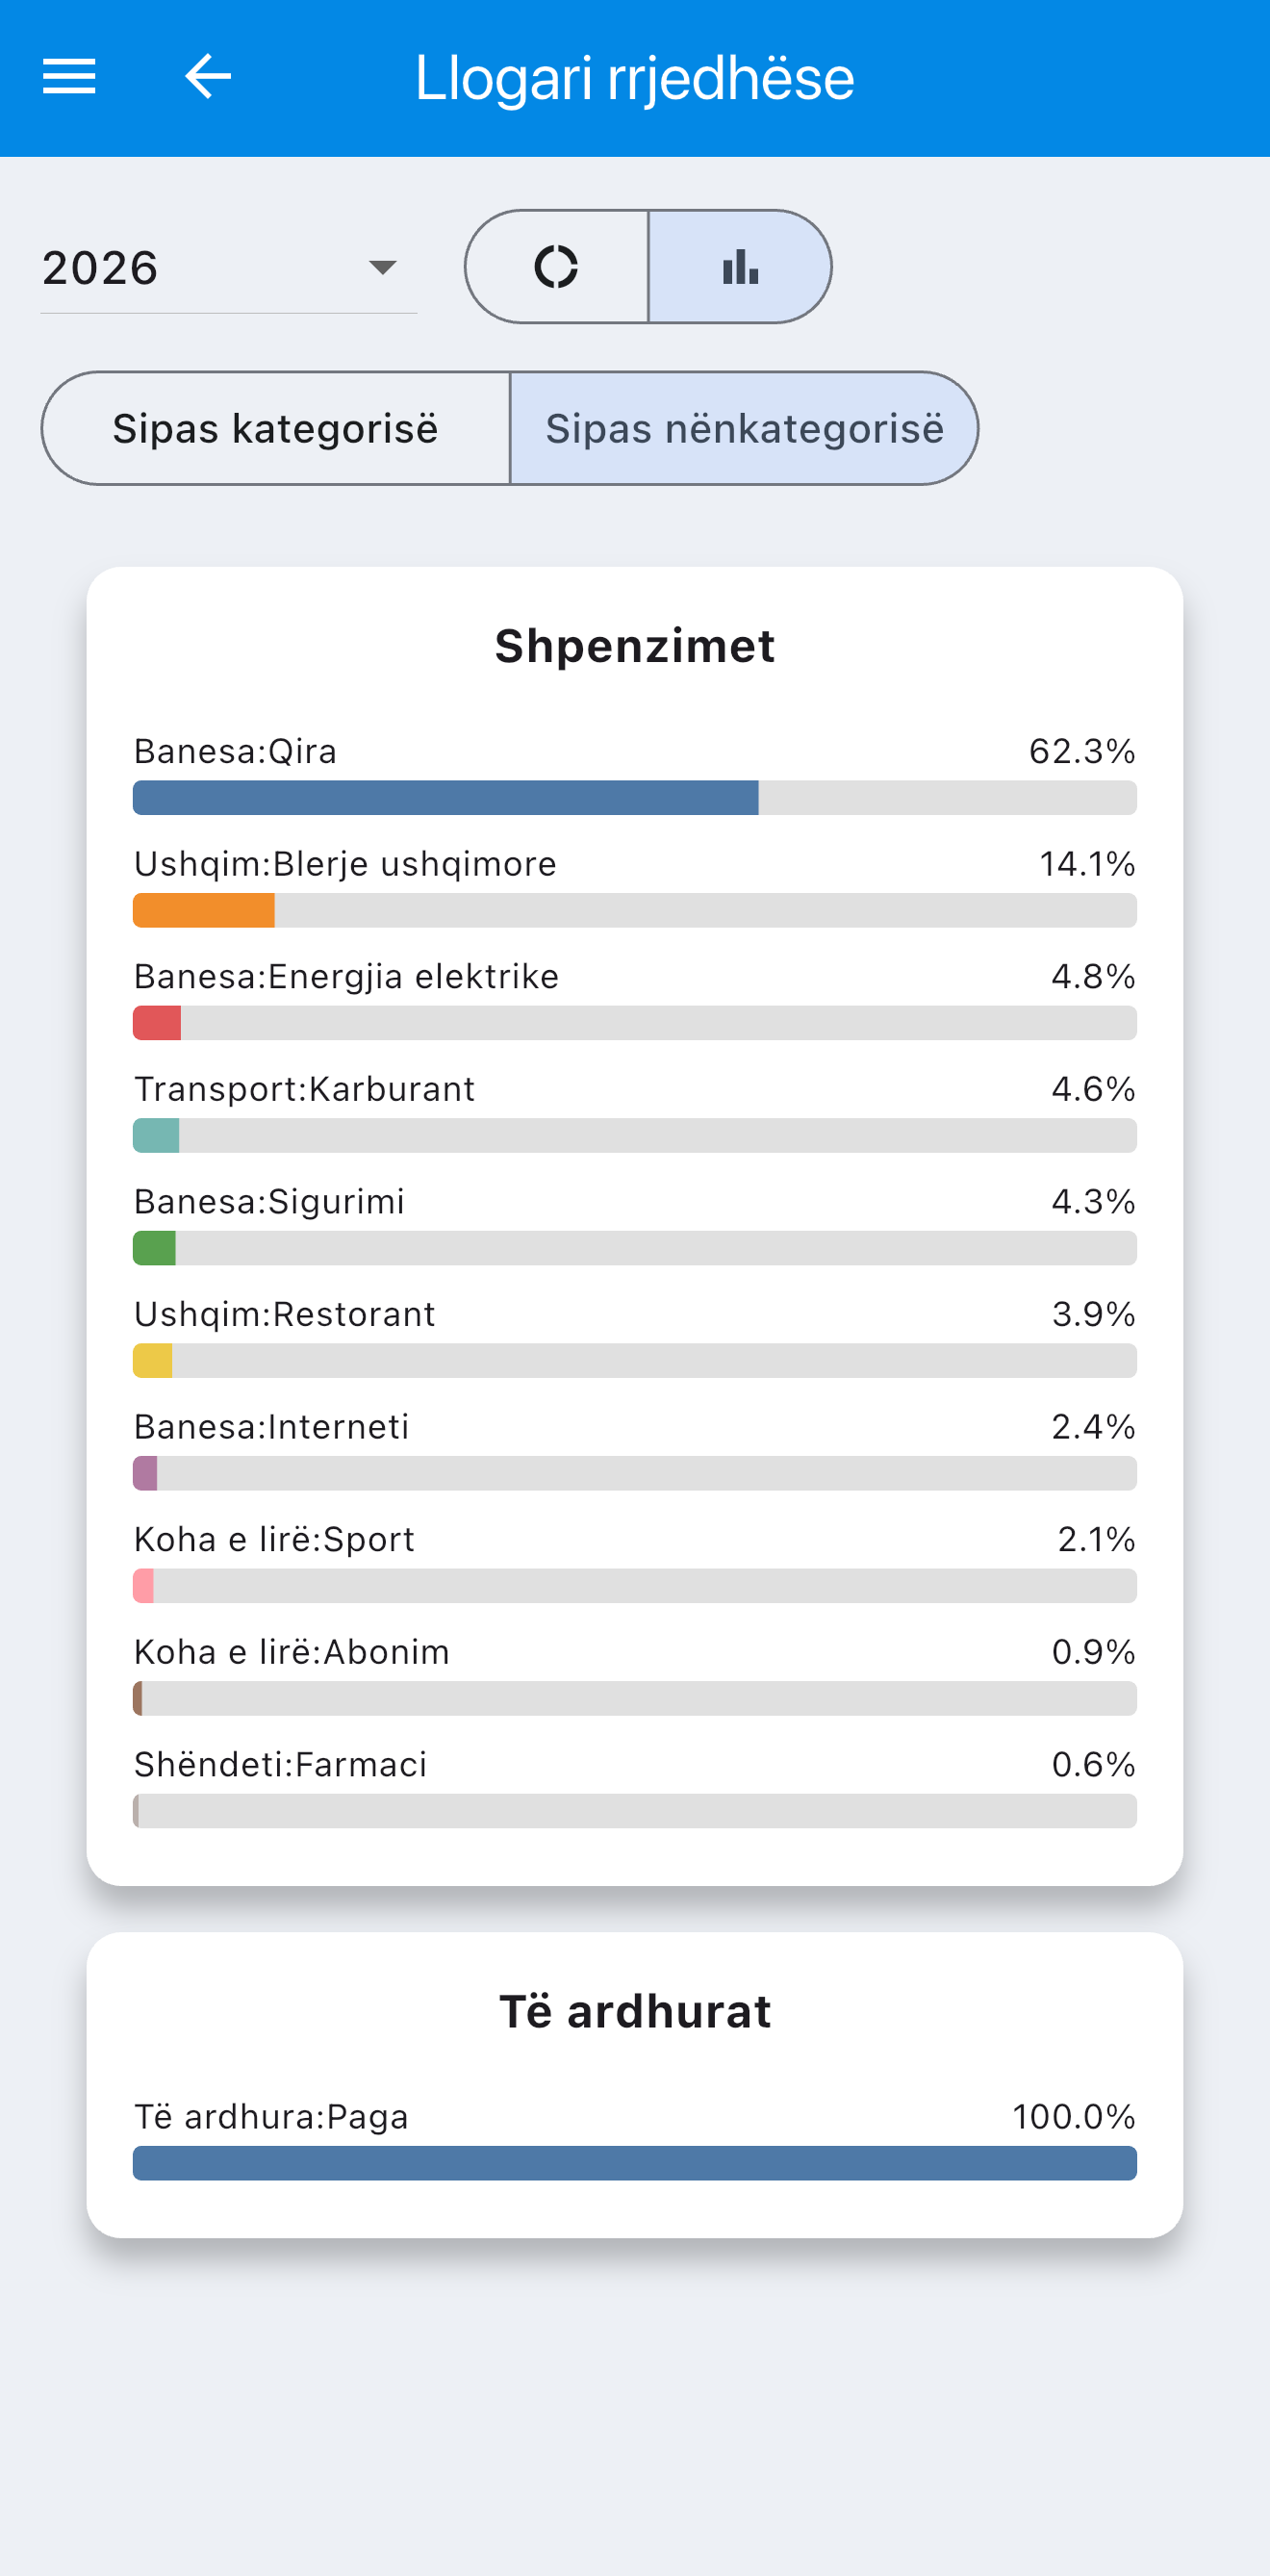1270x2576 pixels.
Task: Click the Ushqim:Blerje ushqimore orange bar
Action: click(204, 911)
